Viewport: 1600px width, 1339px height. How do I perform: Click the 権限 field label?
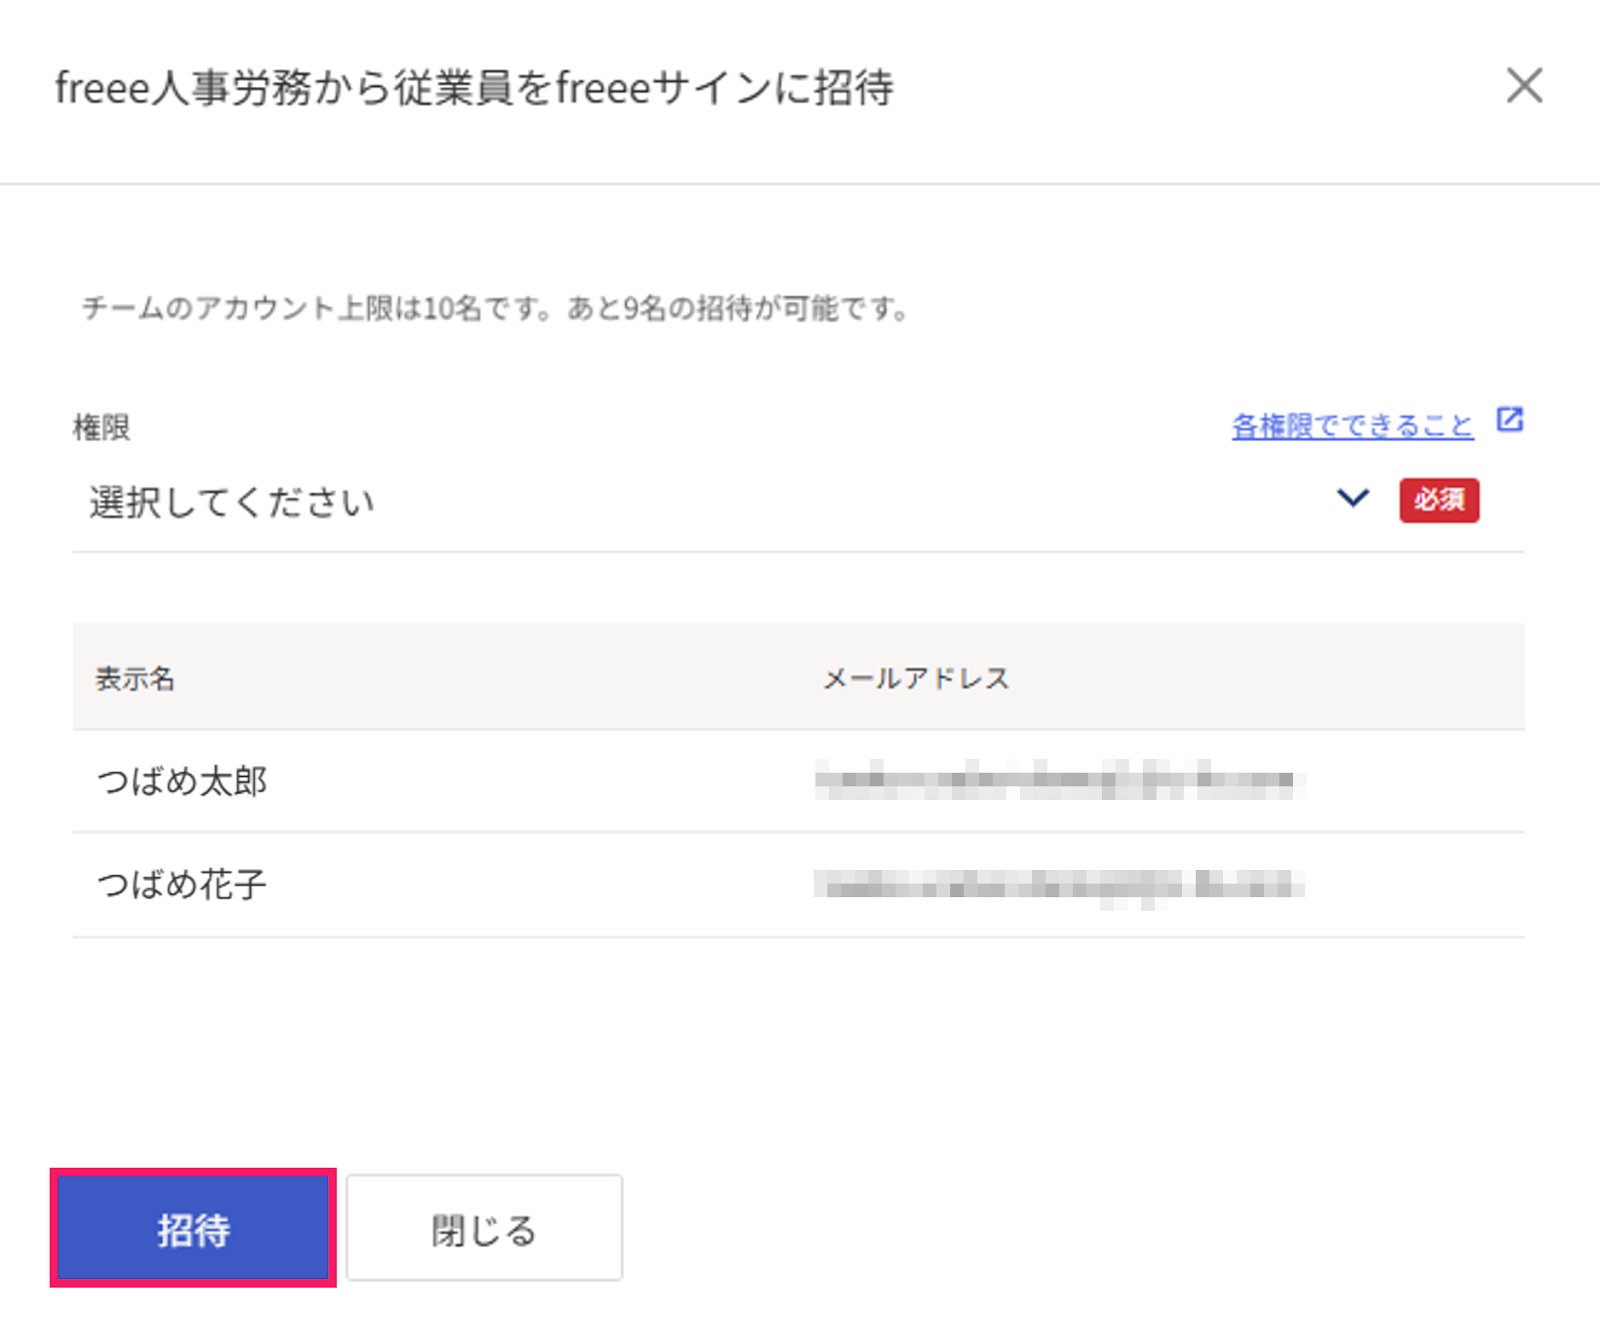(102, 428)
